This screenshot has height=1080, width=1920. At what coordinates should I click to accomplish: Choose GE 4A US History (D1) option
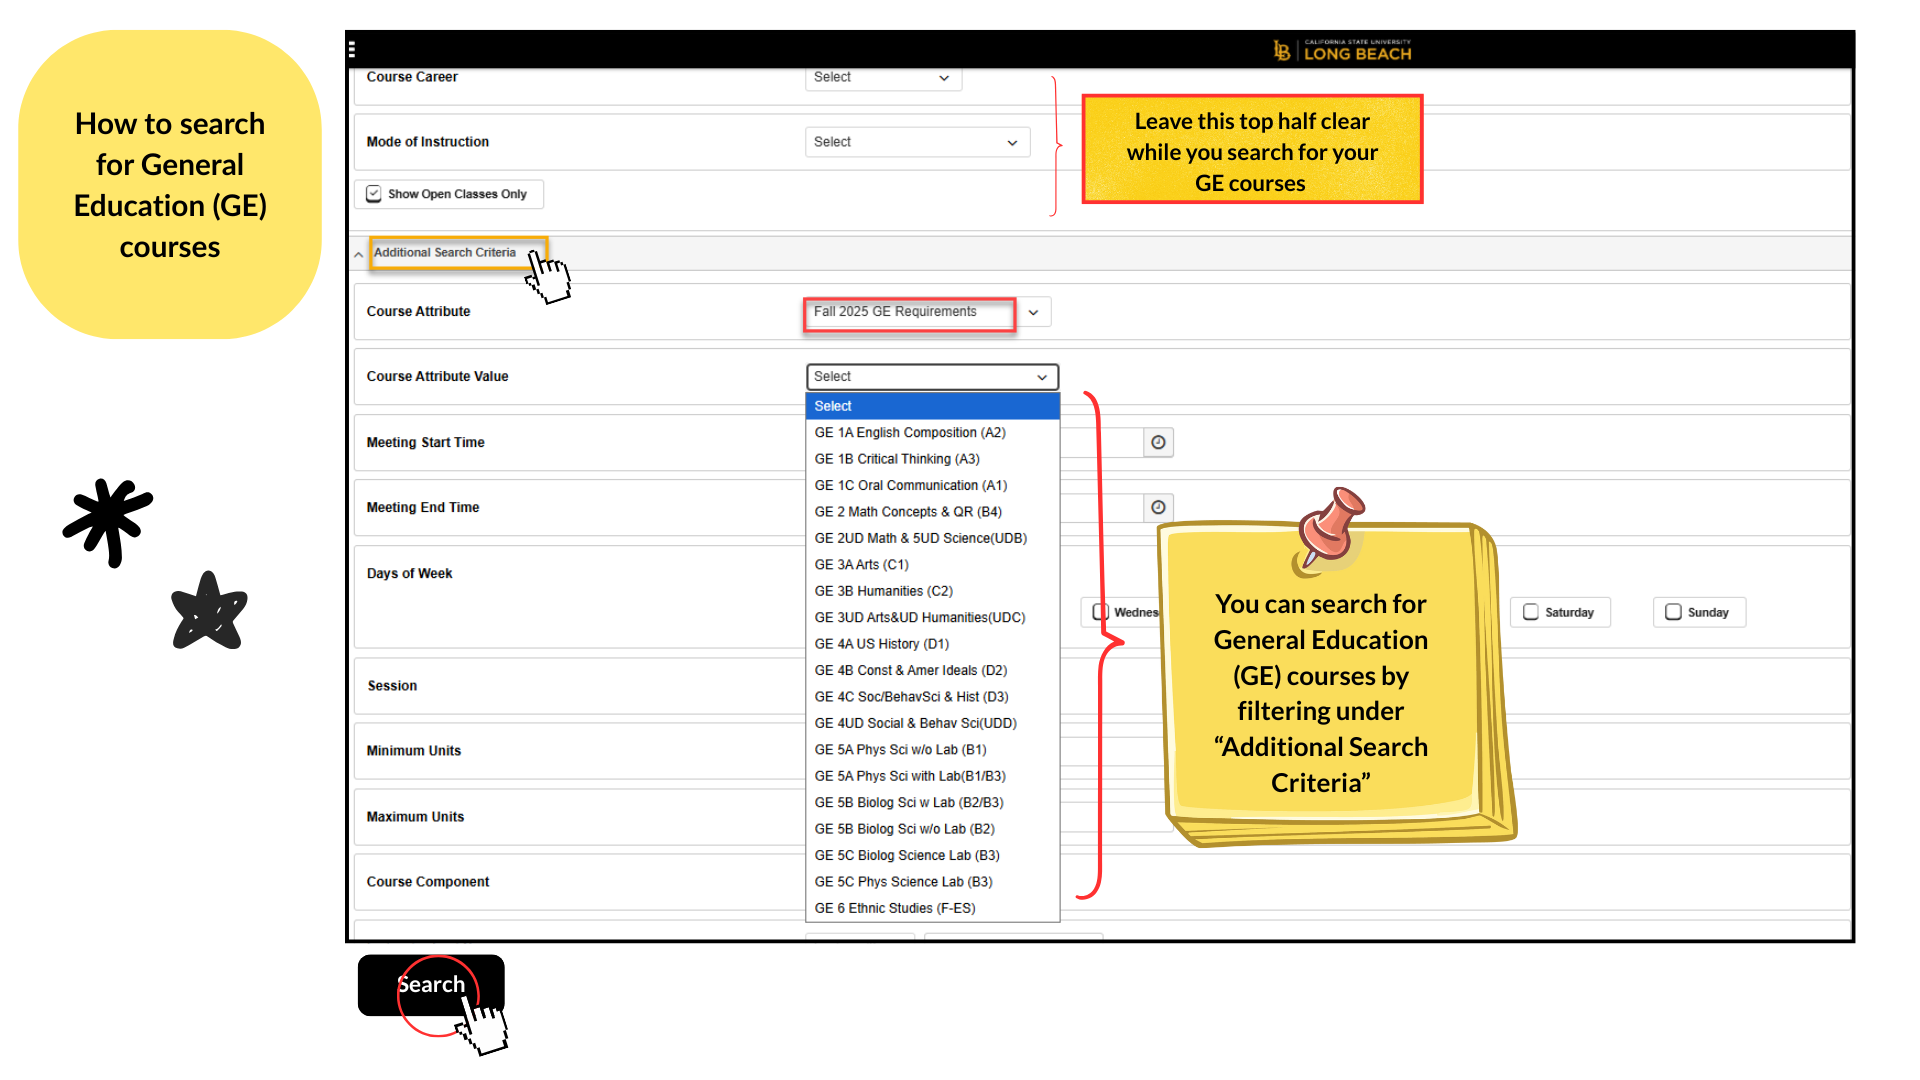point(880,643)
